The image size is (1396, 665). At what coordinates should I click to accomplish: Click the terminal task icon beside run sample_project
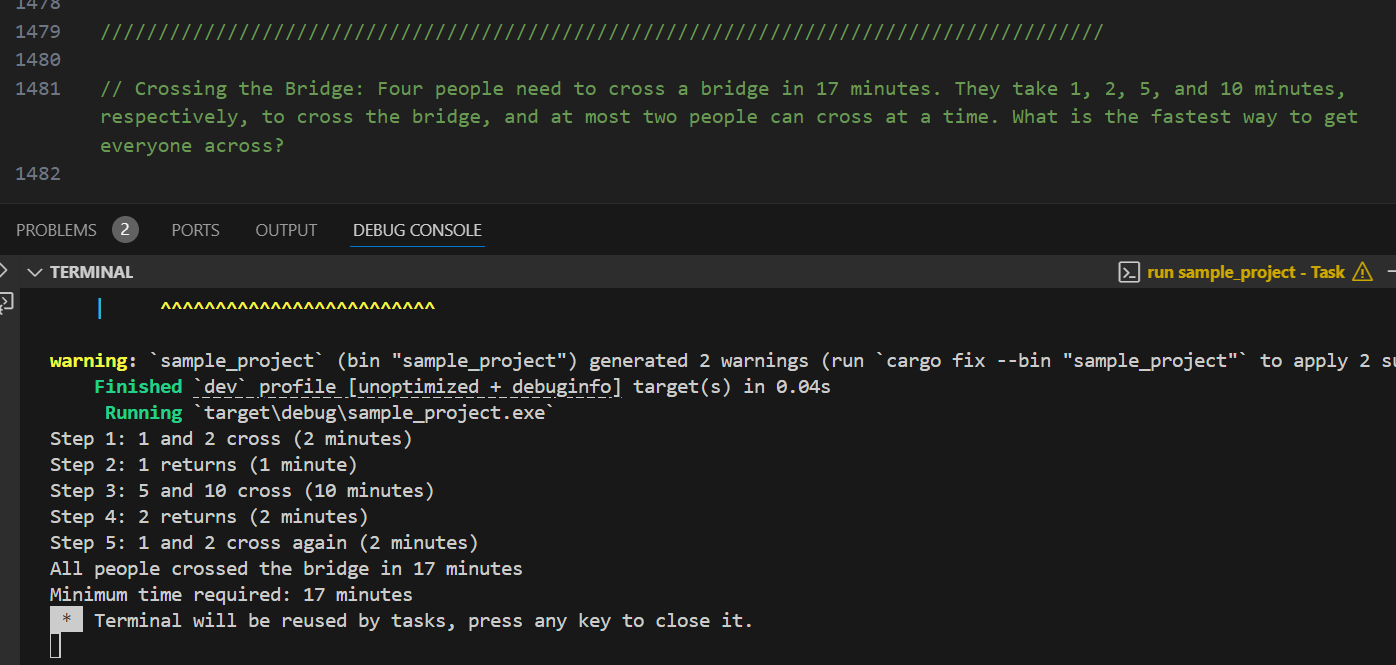pos(1129,272)
